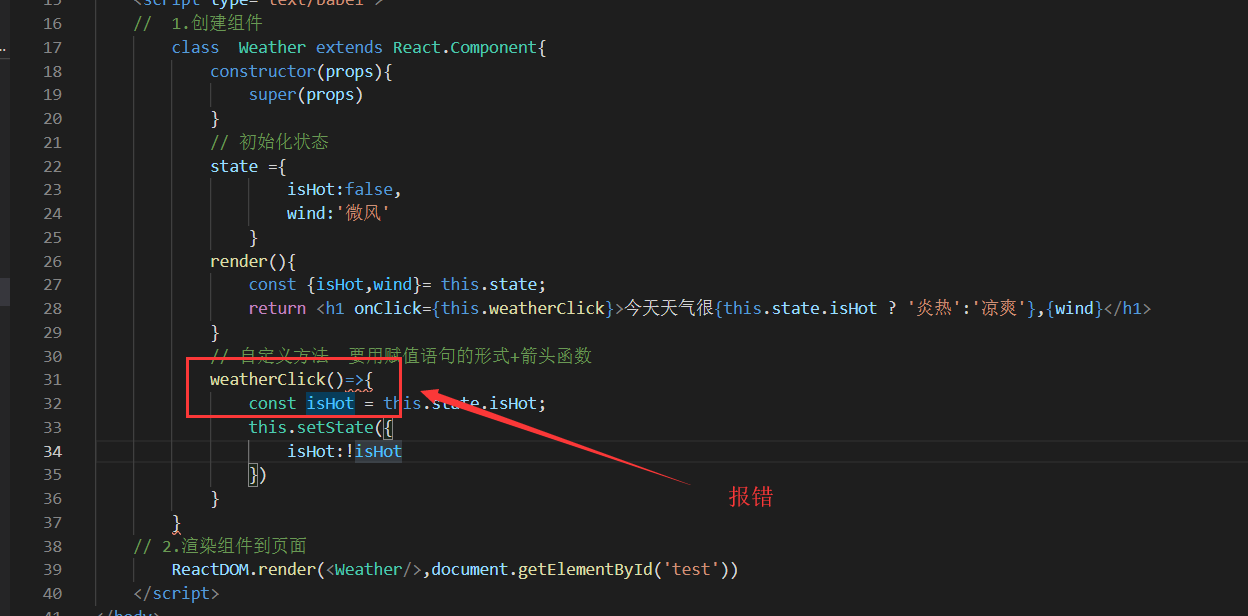Click 'ReactDOM' on line 39
1248x616 pixels.
tap(210, 569)
